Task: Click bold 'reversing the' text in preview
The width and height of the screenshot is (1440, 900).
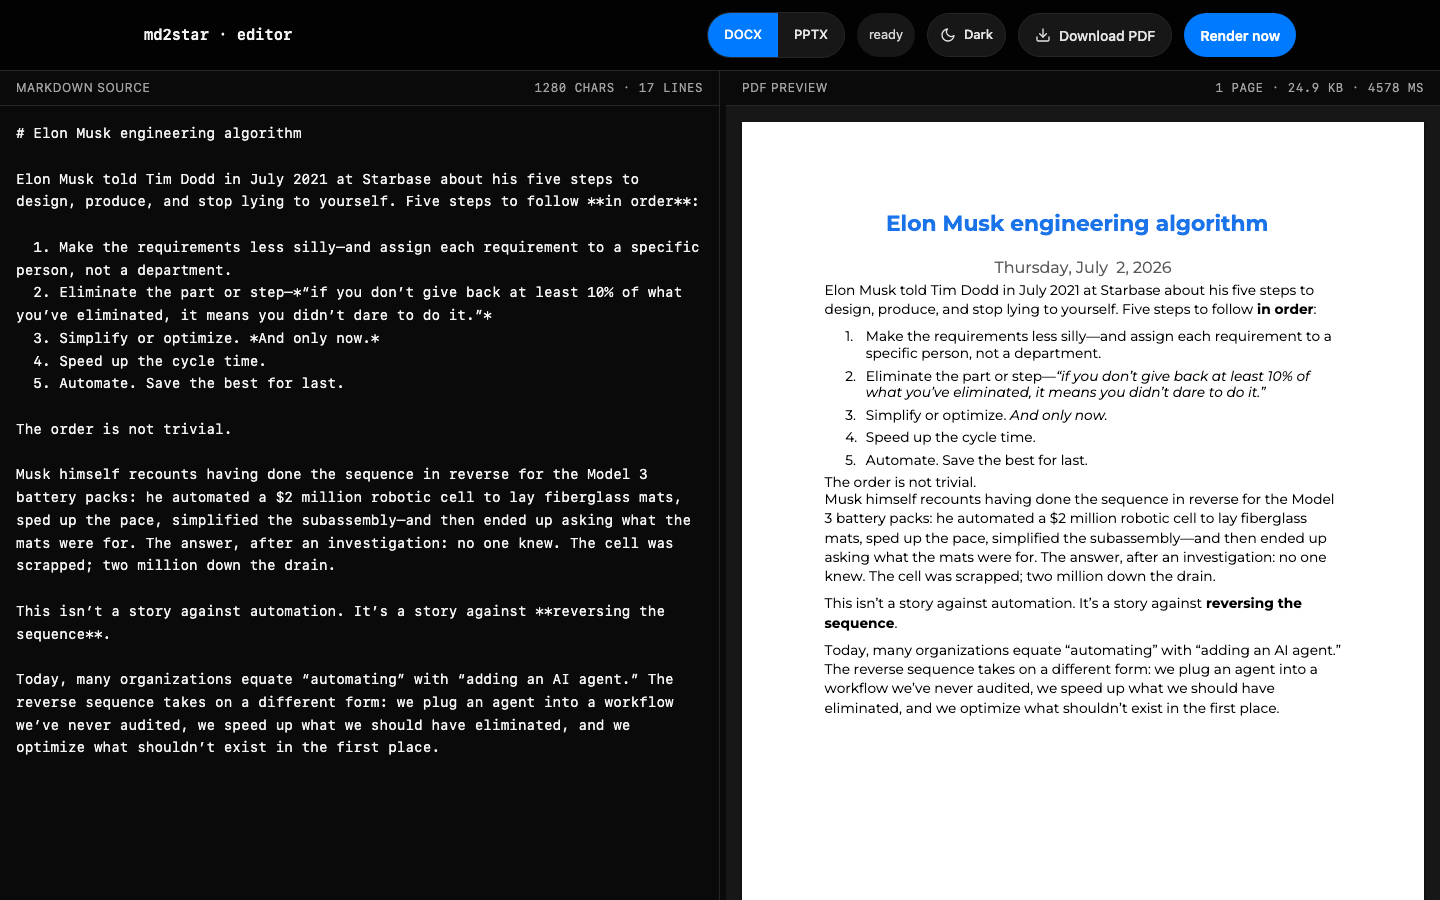Action: pyautogui.click(x=1254, y=603)
